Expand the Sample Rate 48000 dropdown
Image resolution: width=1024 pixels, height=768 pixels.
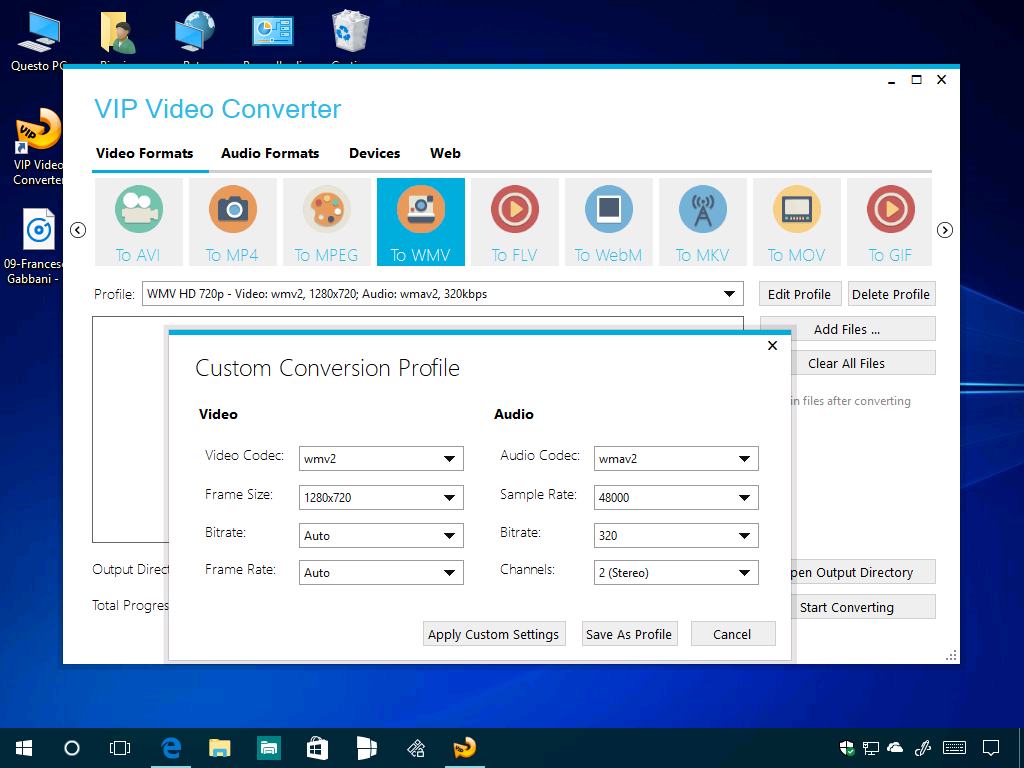tap(676, 498)
